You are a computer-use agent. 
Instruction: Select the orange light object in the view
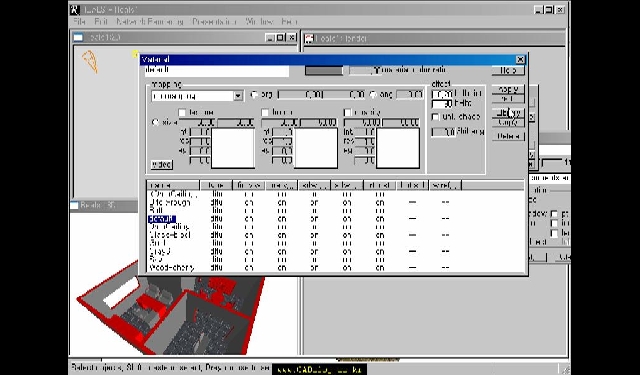point(90,61)
